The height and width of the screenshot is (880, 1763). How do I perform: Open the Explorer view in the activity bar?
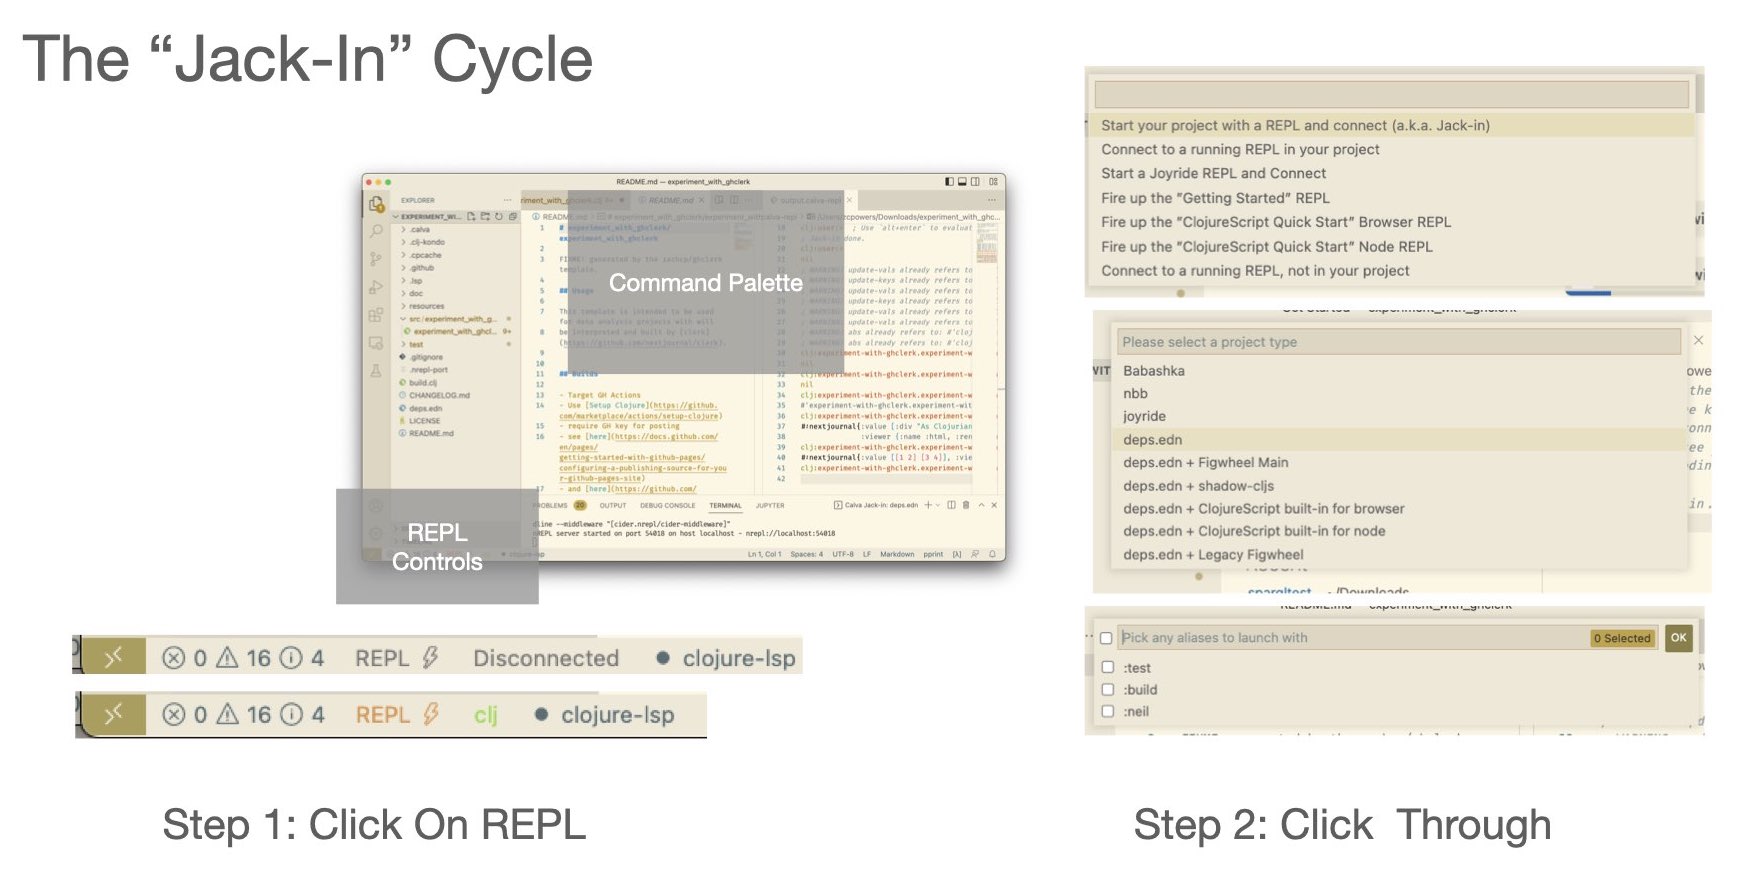(376, 204)
